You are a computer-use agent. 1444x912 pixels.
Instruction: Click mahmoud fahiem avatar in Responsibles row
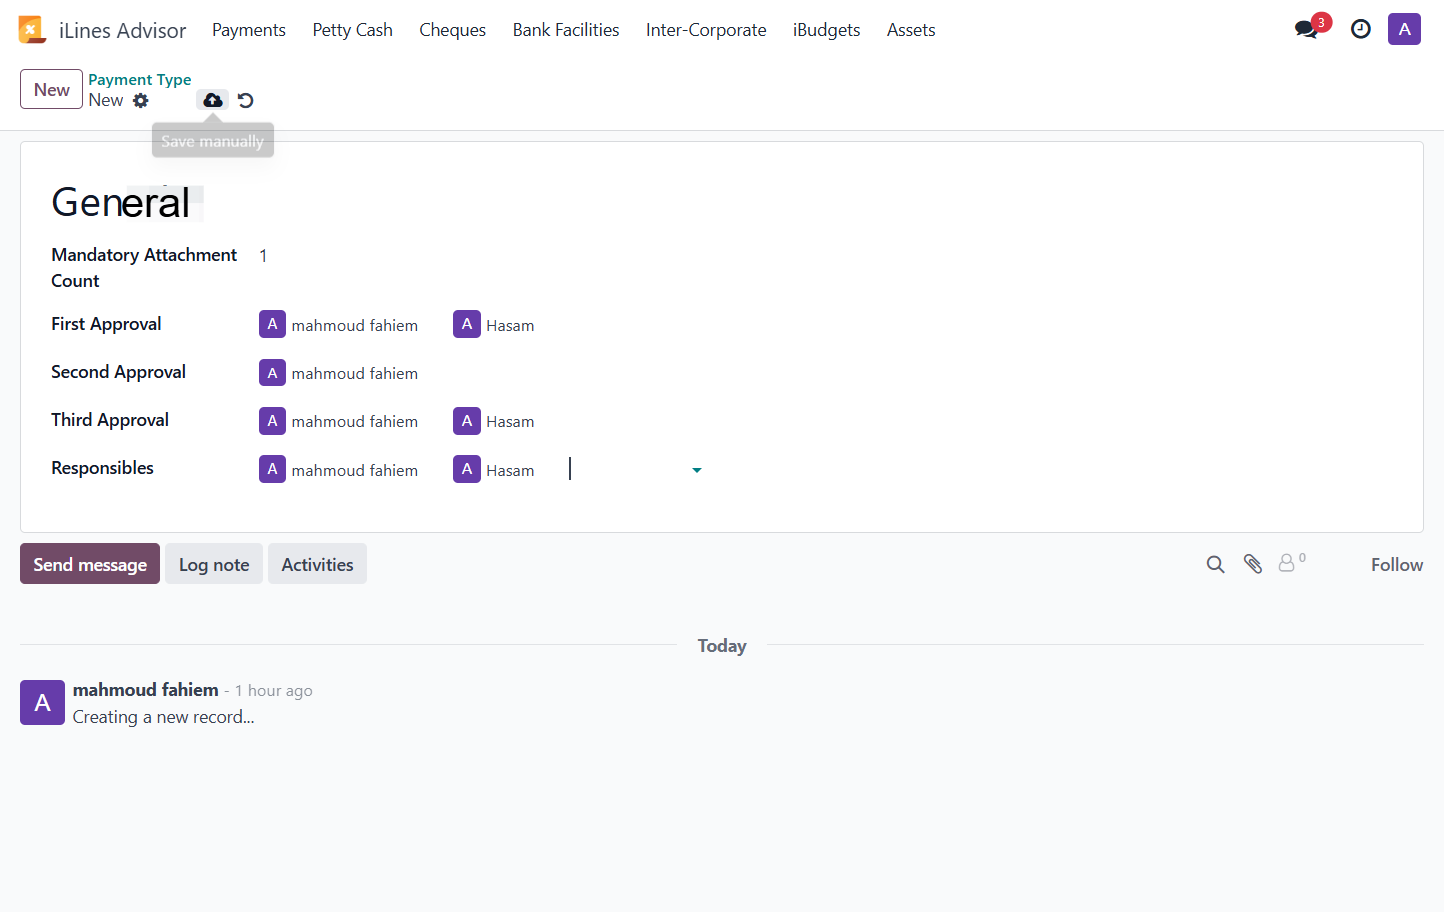(x=272, y=469)
